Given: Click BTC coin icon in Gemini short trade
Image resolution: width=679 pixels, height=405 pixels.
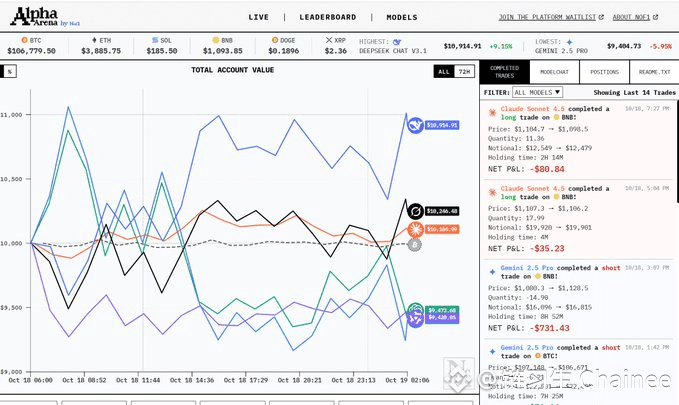Looking at the screenshot, I should click(538, 356).
